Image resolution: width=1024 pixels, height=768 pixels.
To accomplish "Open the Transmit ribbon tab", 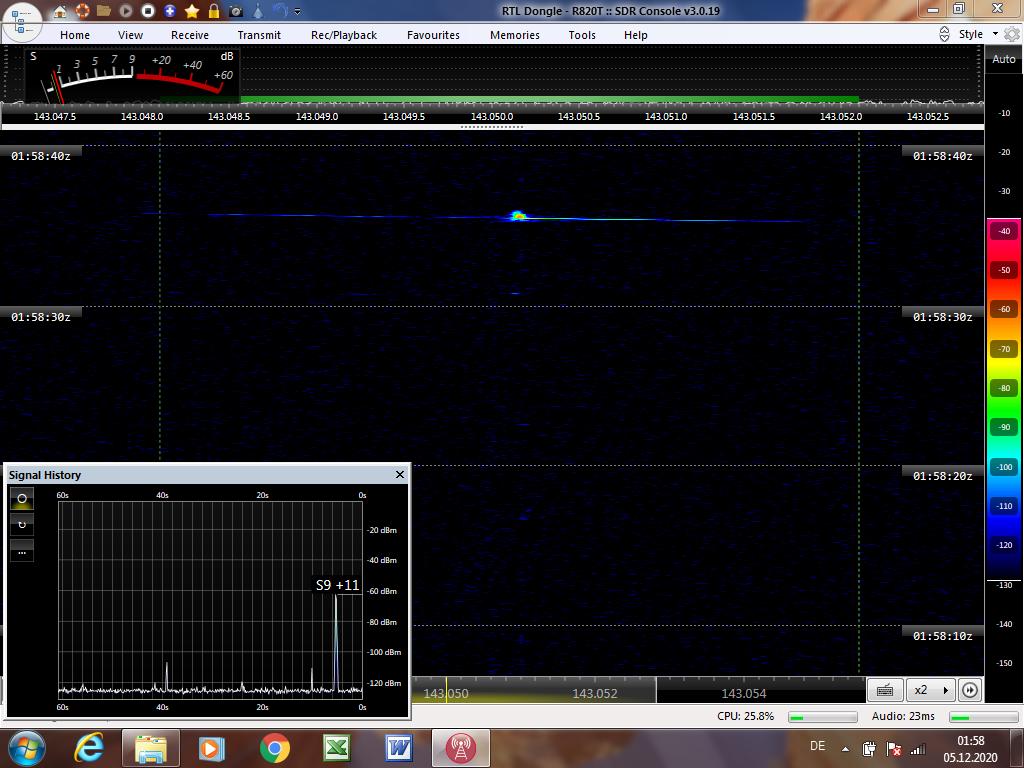I will pos(259,35).
